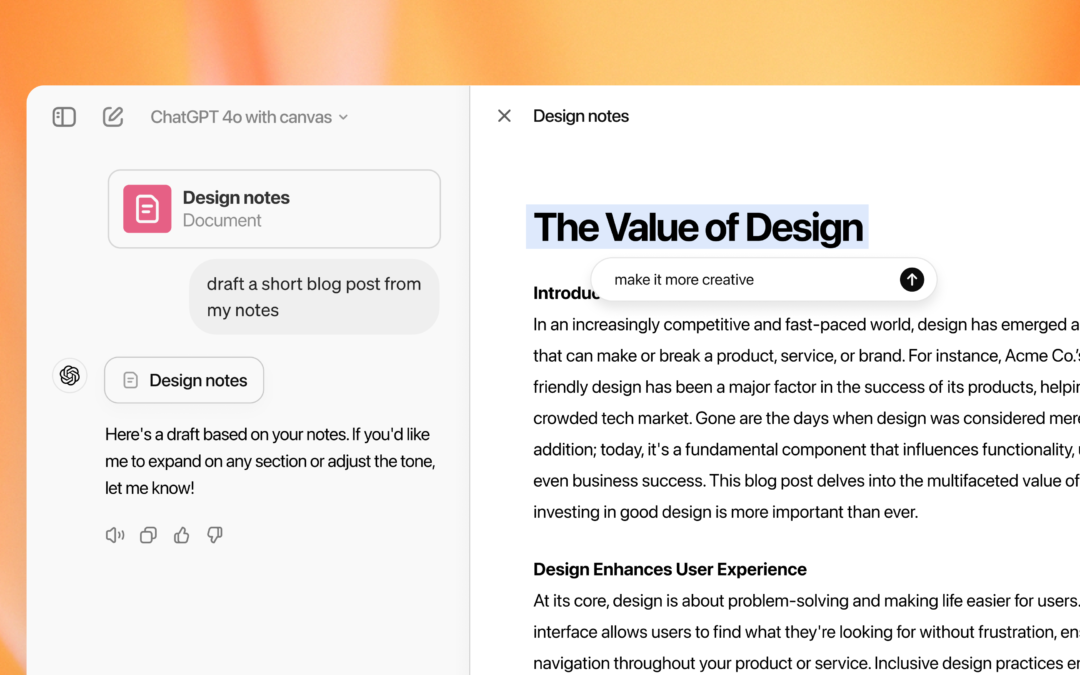
Task: Give the response a thumbs up
Action: pos(181,535)
